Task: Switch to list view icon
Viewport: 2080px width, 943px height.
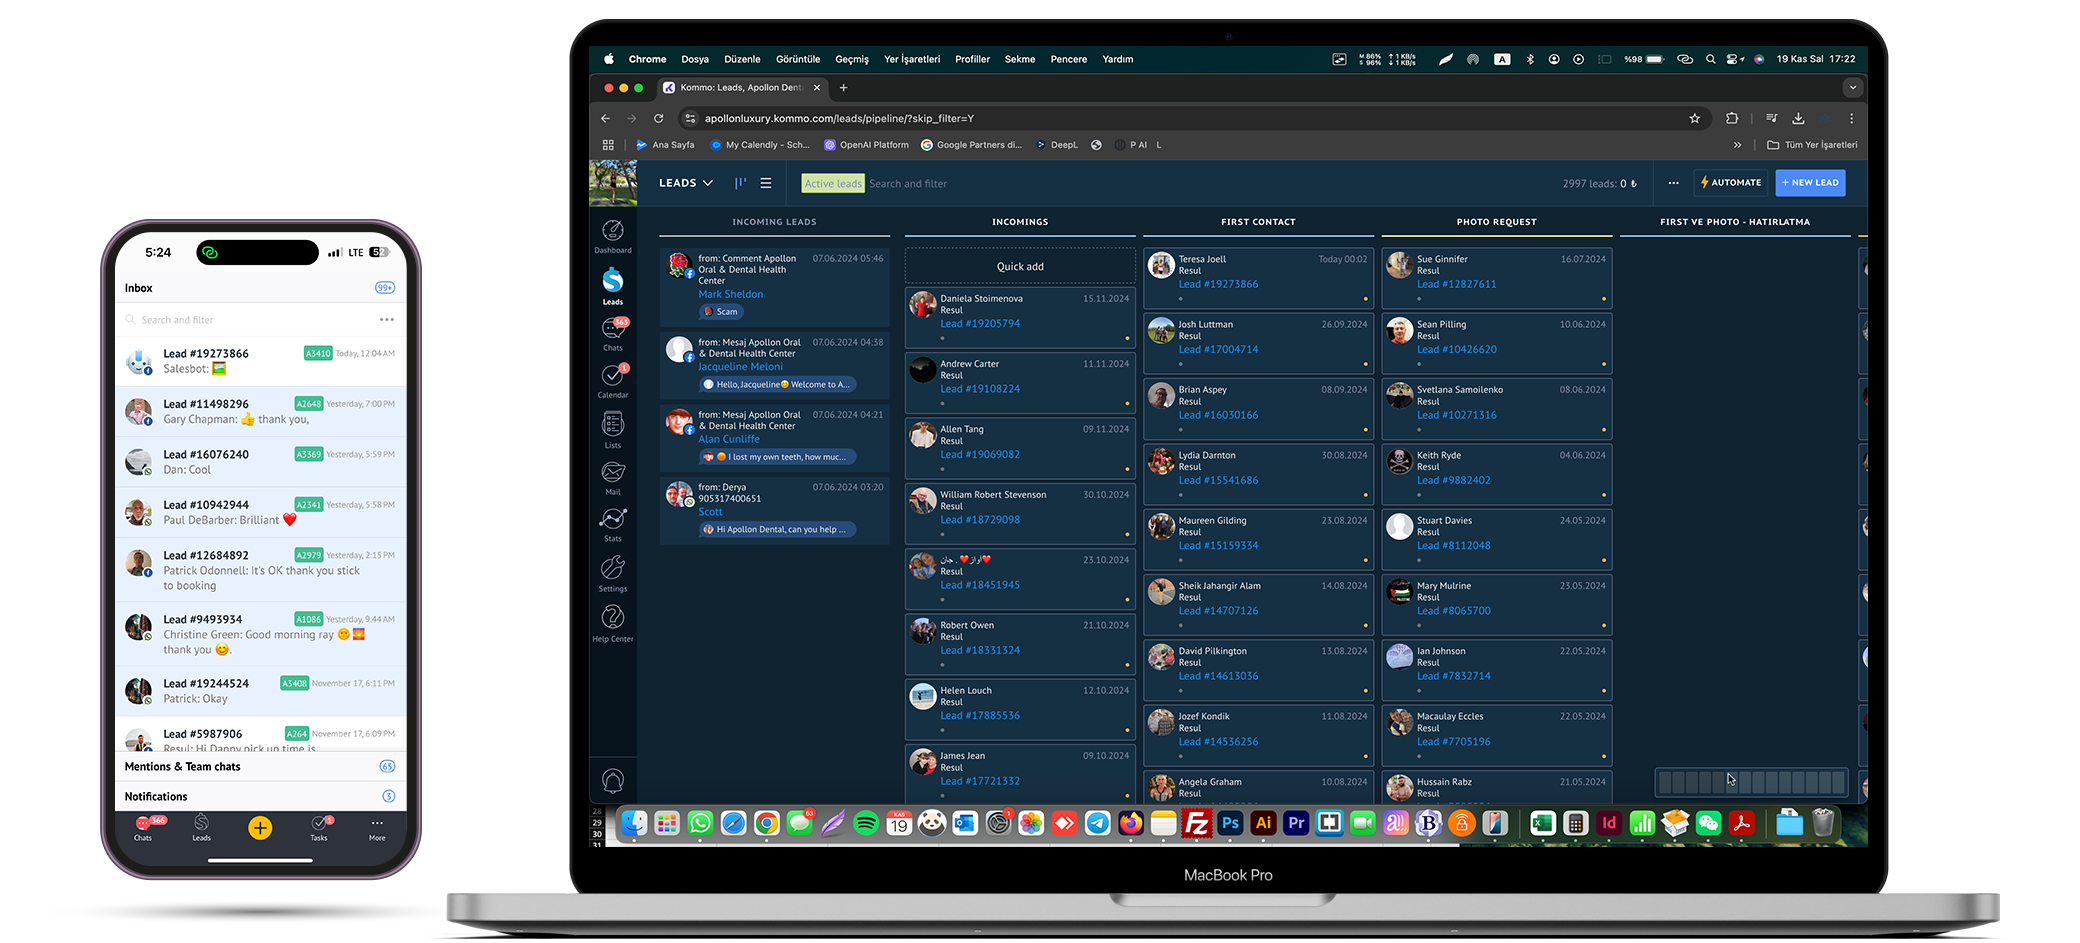Action: (x=766, y=183)
